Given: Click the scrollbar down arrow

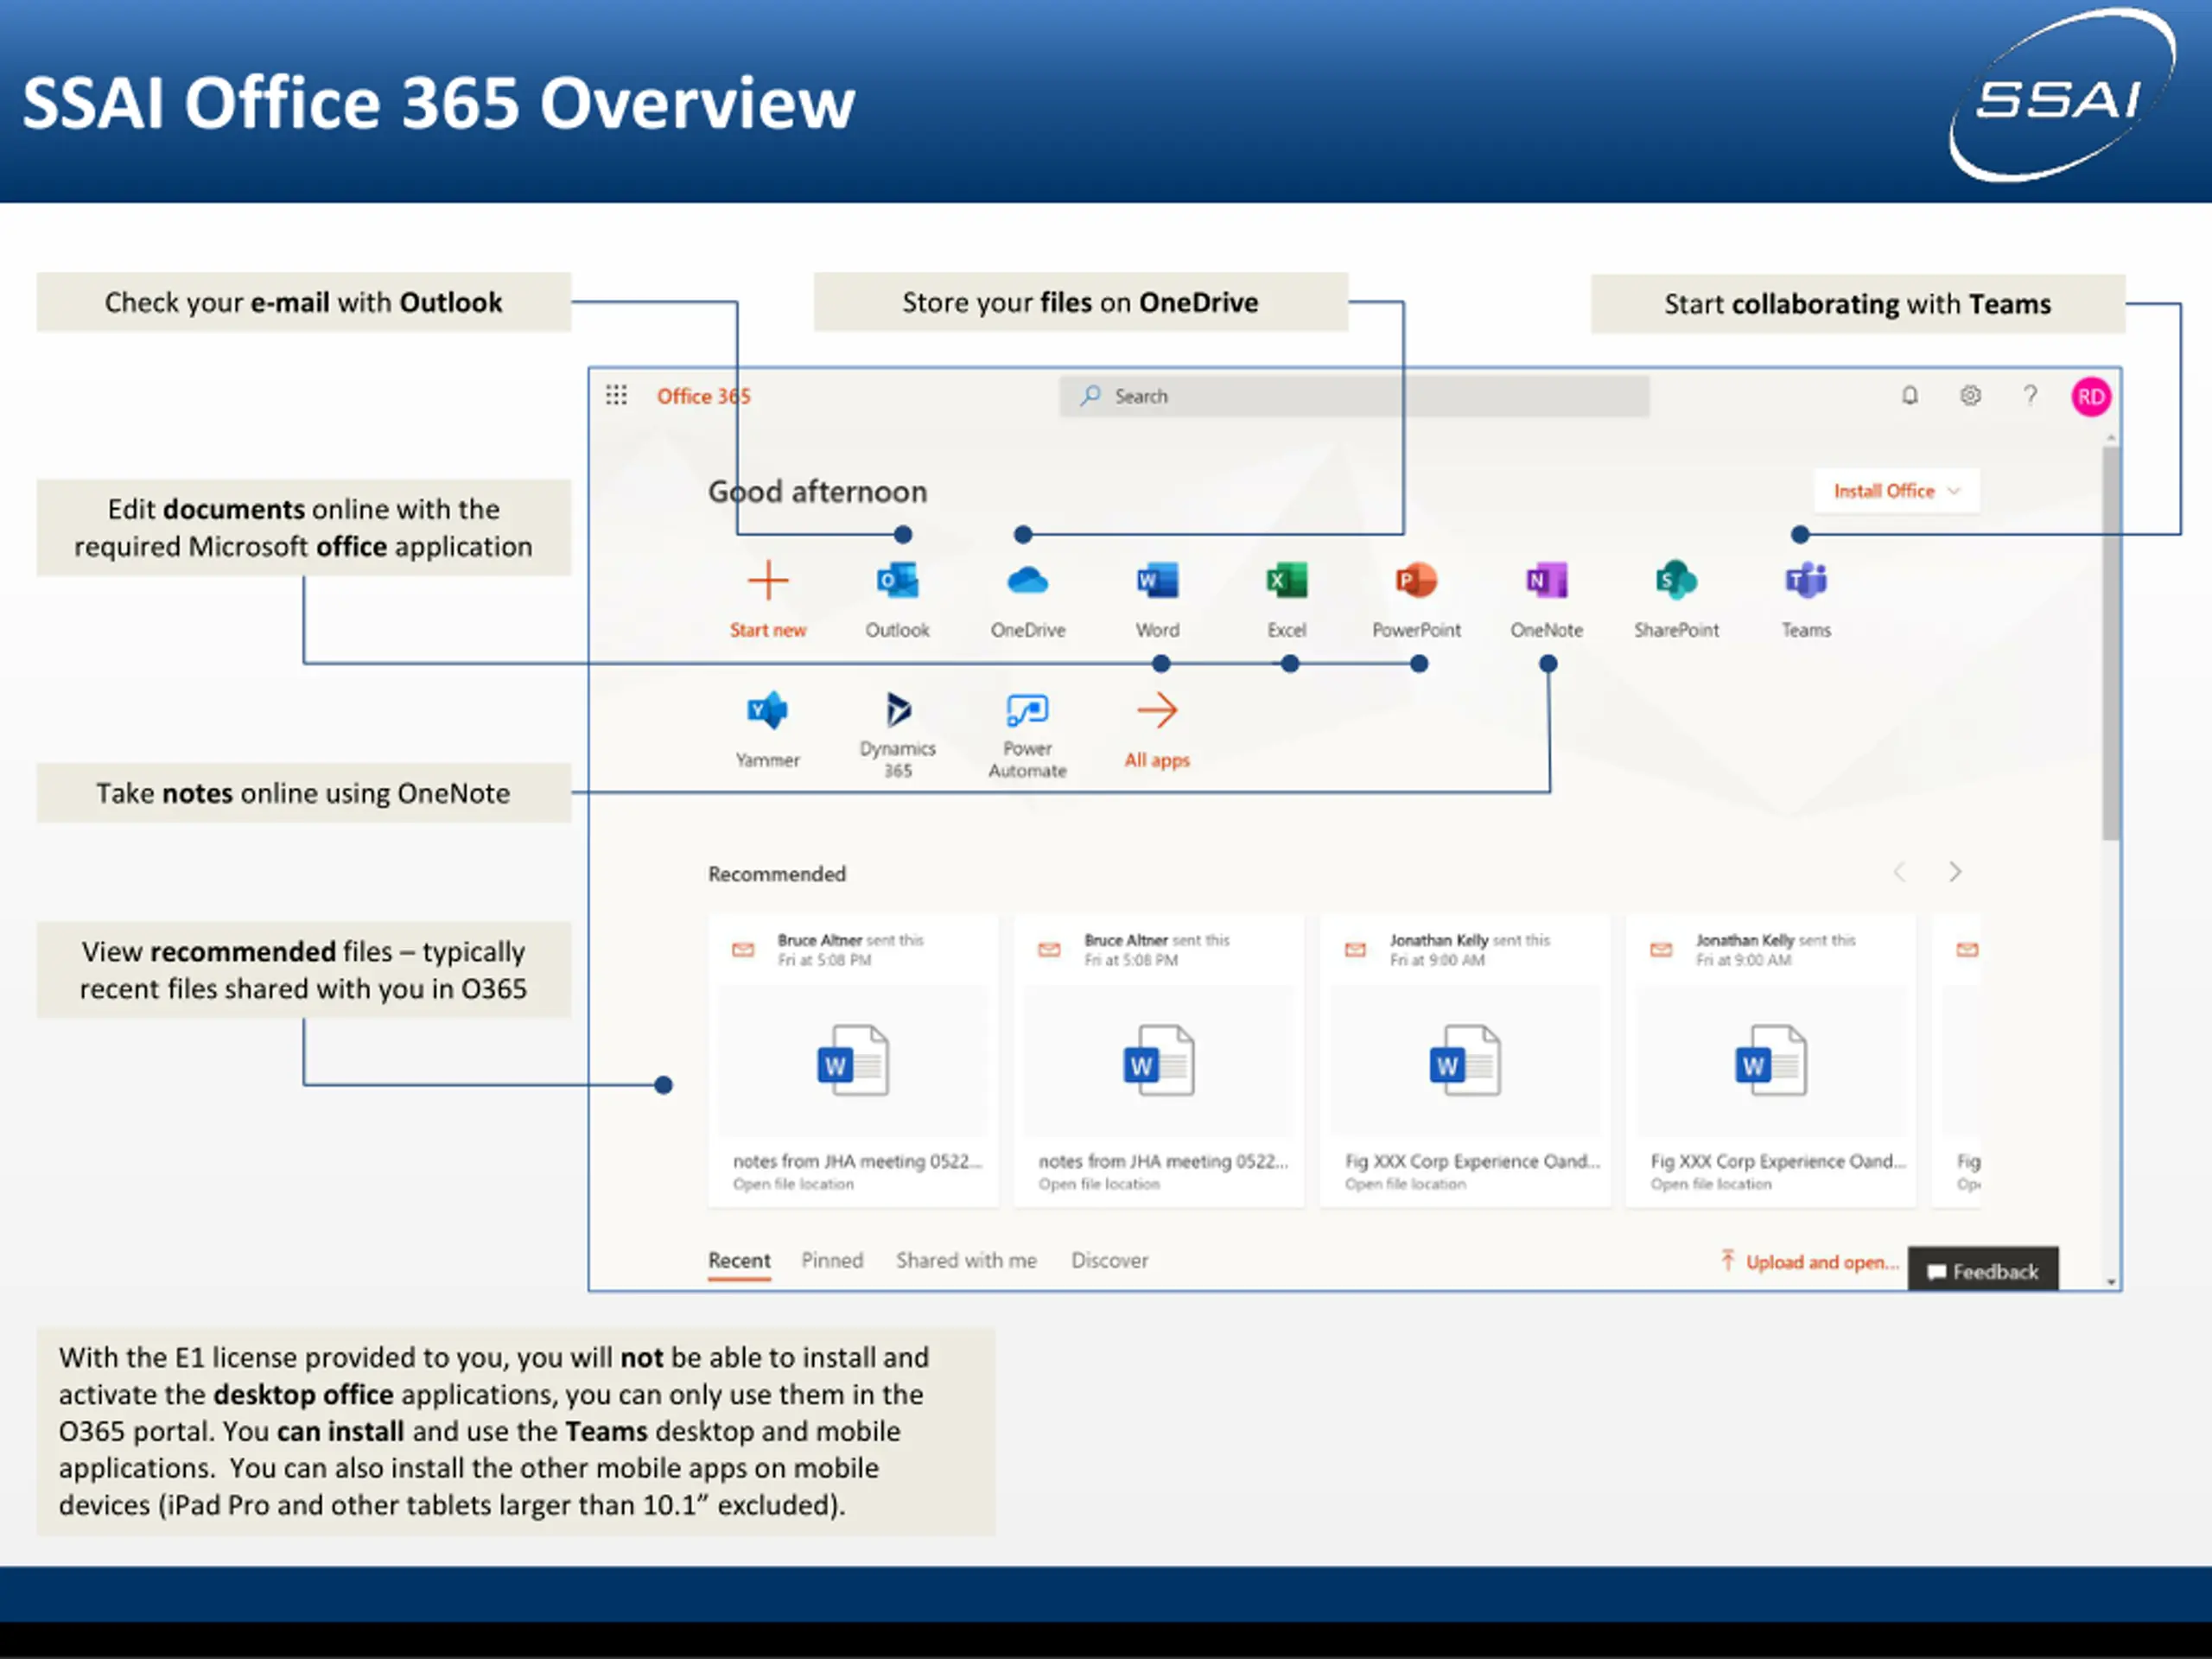Looking at the screenshot, I should click(x=2110, y=1281).
